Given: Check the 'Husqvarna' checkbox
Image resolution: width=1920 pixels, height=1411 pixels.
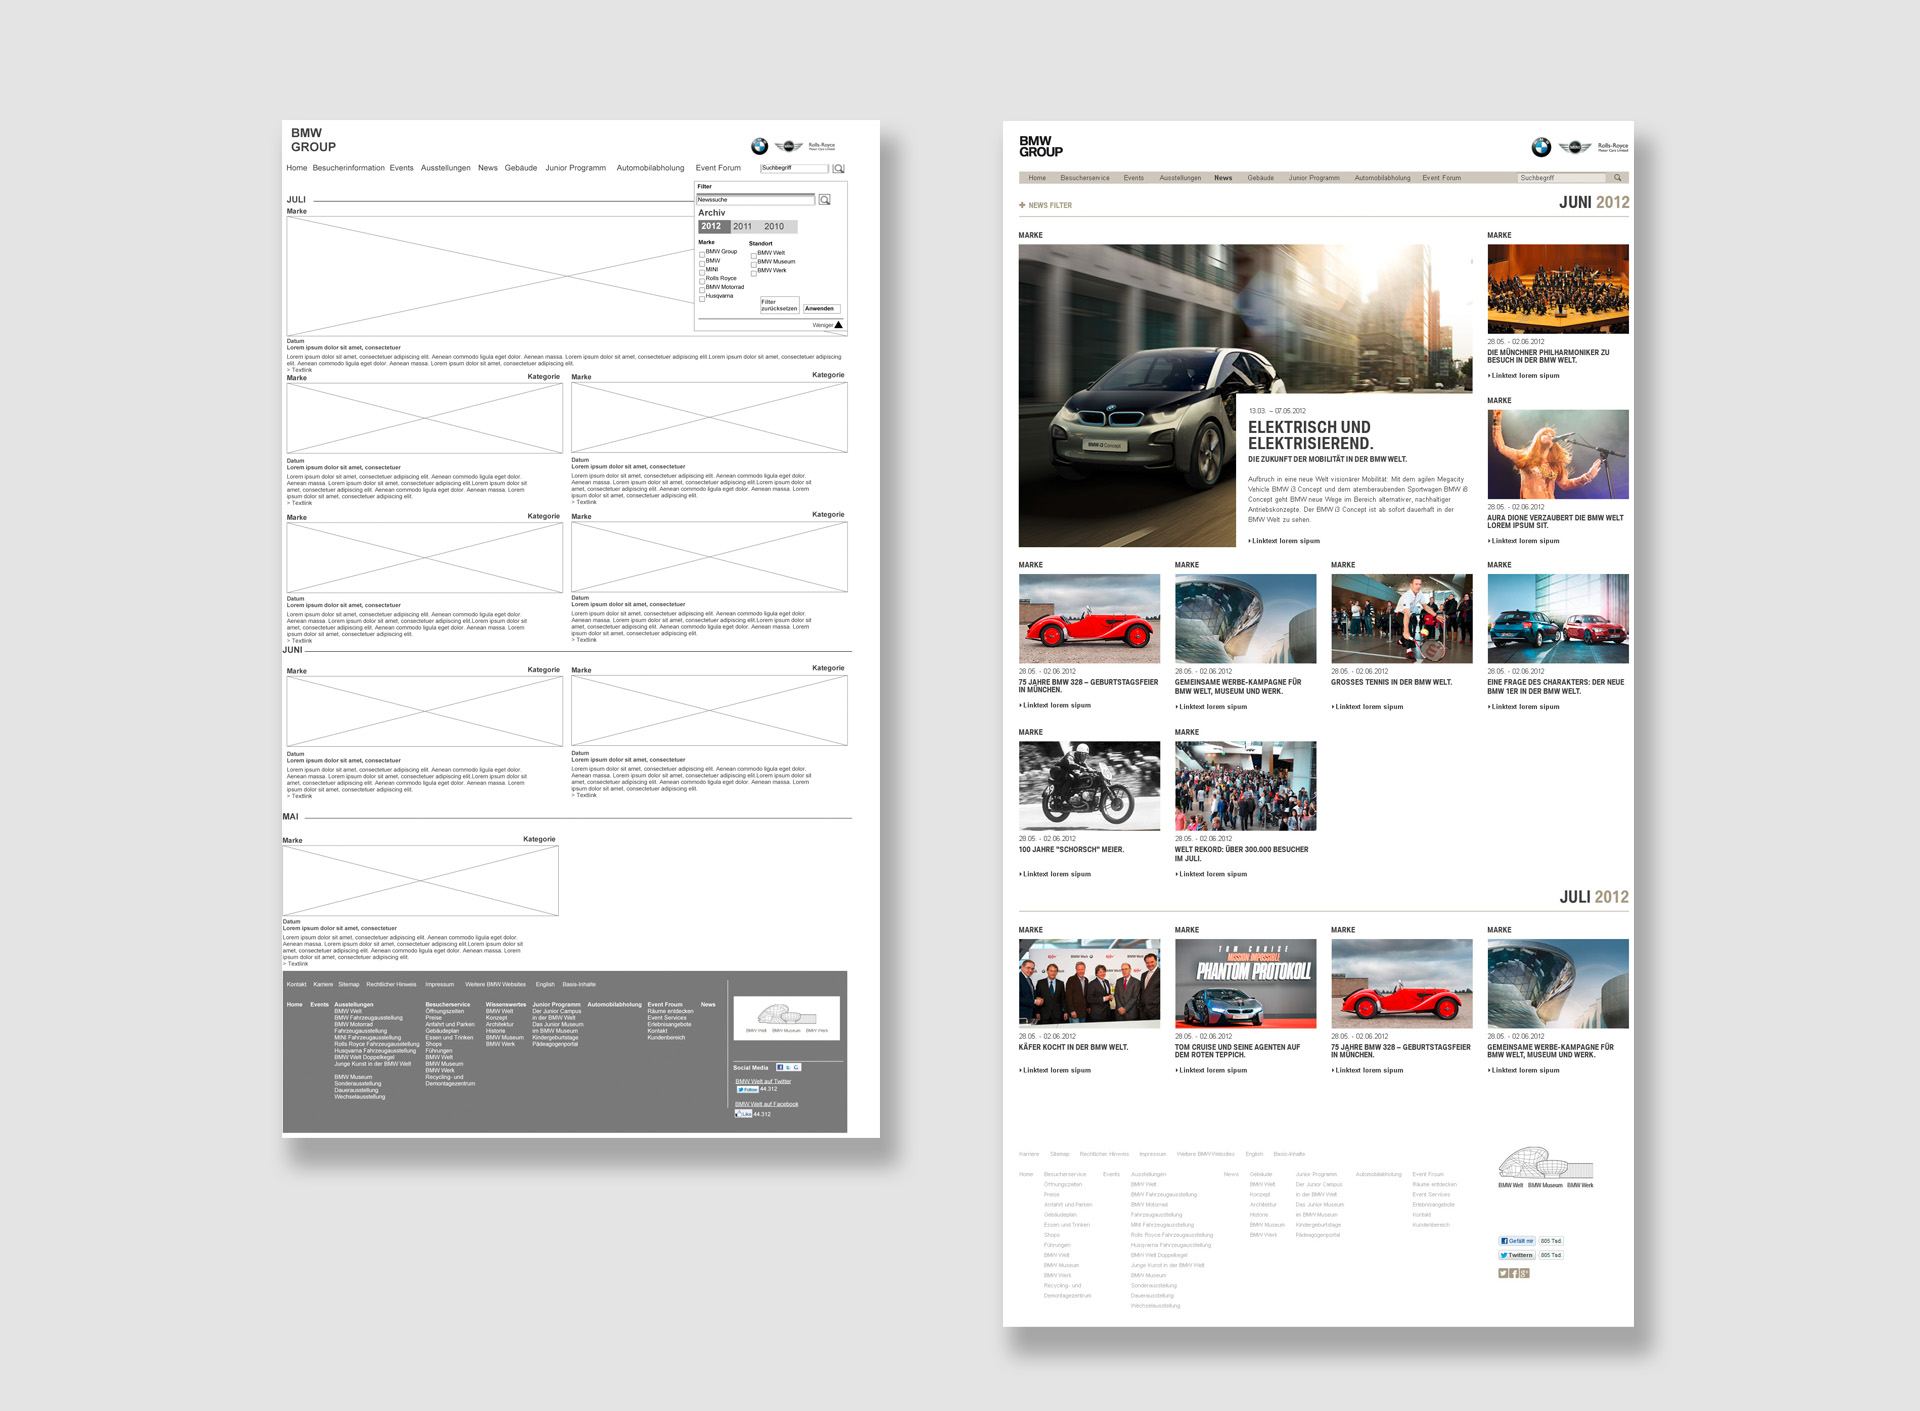Looking at the screenshot, I should 702,297.
